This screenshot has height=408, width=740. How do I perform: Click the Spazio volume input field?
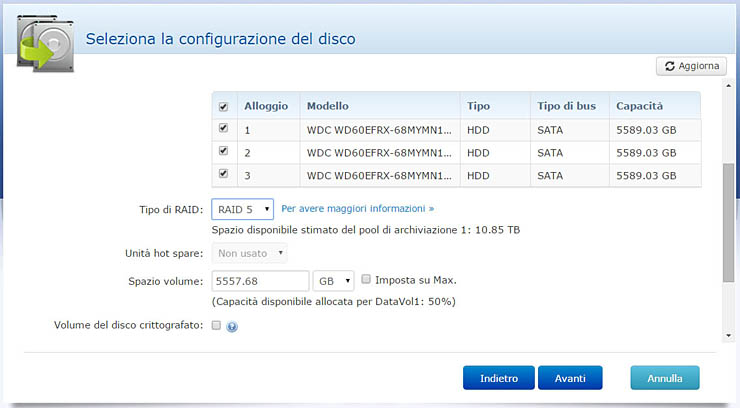click(x=260, y=281)
